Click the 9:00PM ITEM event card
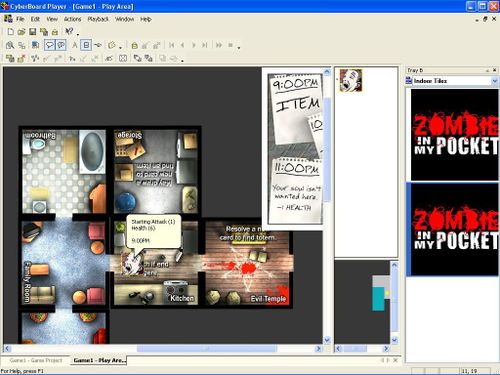 coord(295,109)
